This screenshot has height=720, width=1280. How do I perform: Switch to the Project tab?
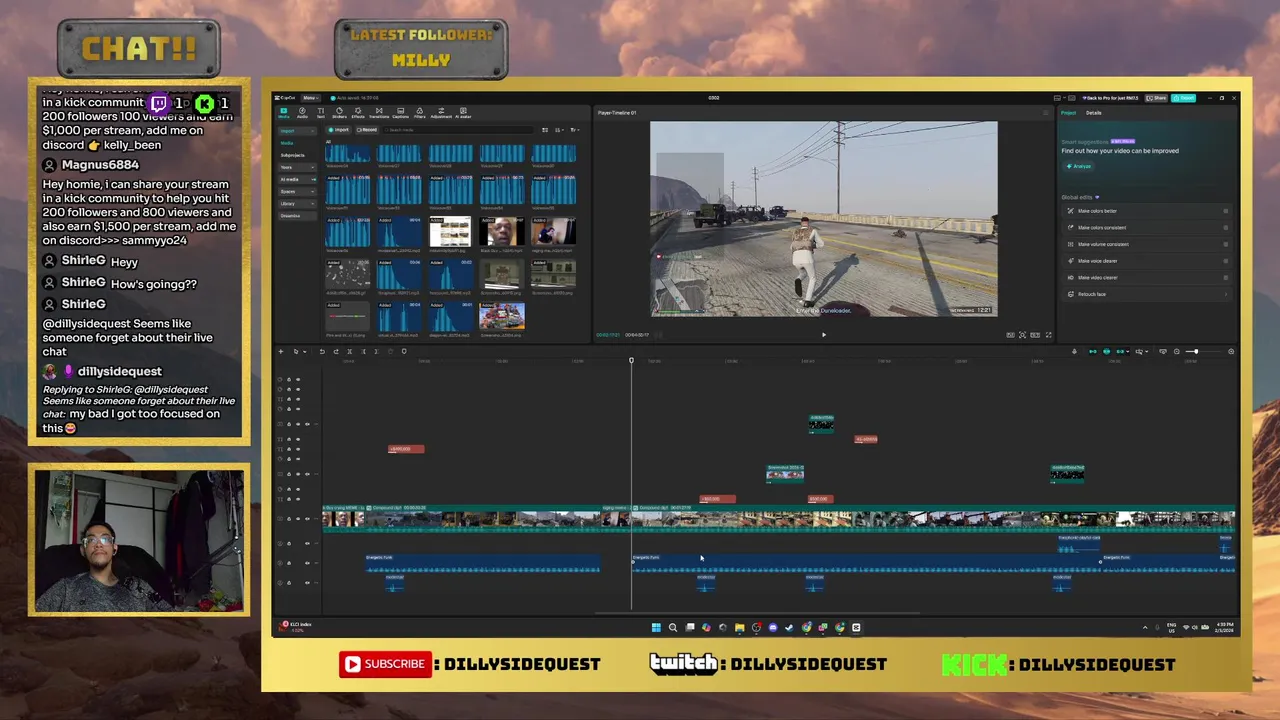[x=1068, y=113]
